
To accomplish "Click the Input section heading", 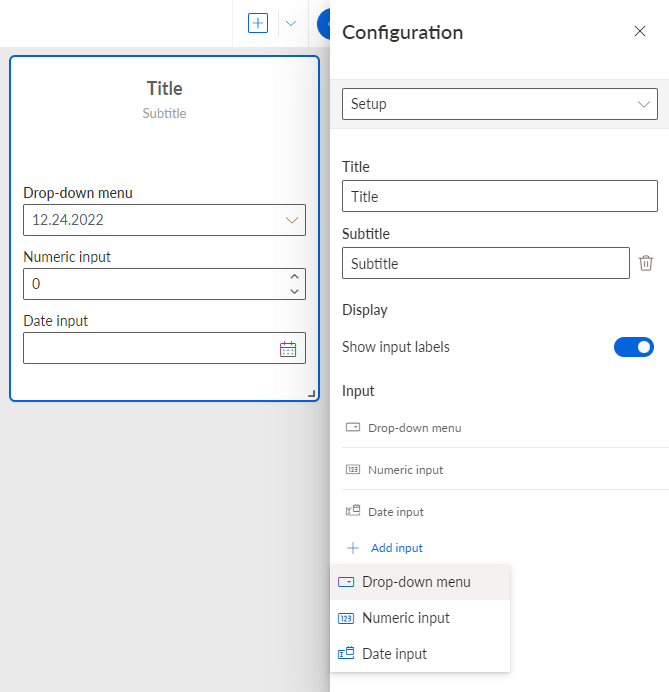I will (358, 391).
